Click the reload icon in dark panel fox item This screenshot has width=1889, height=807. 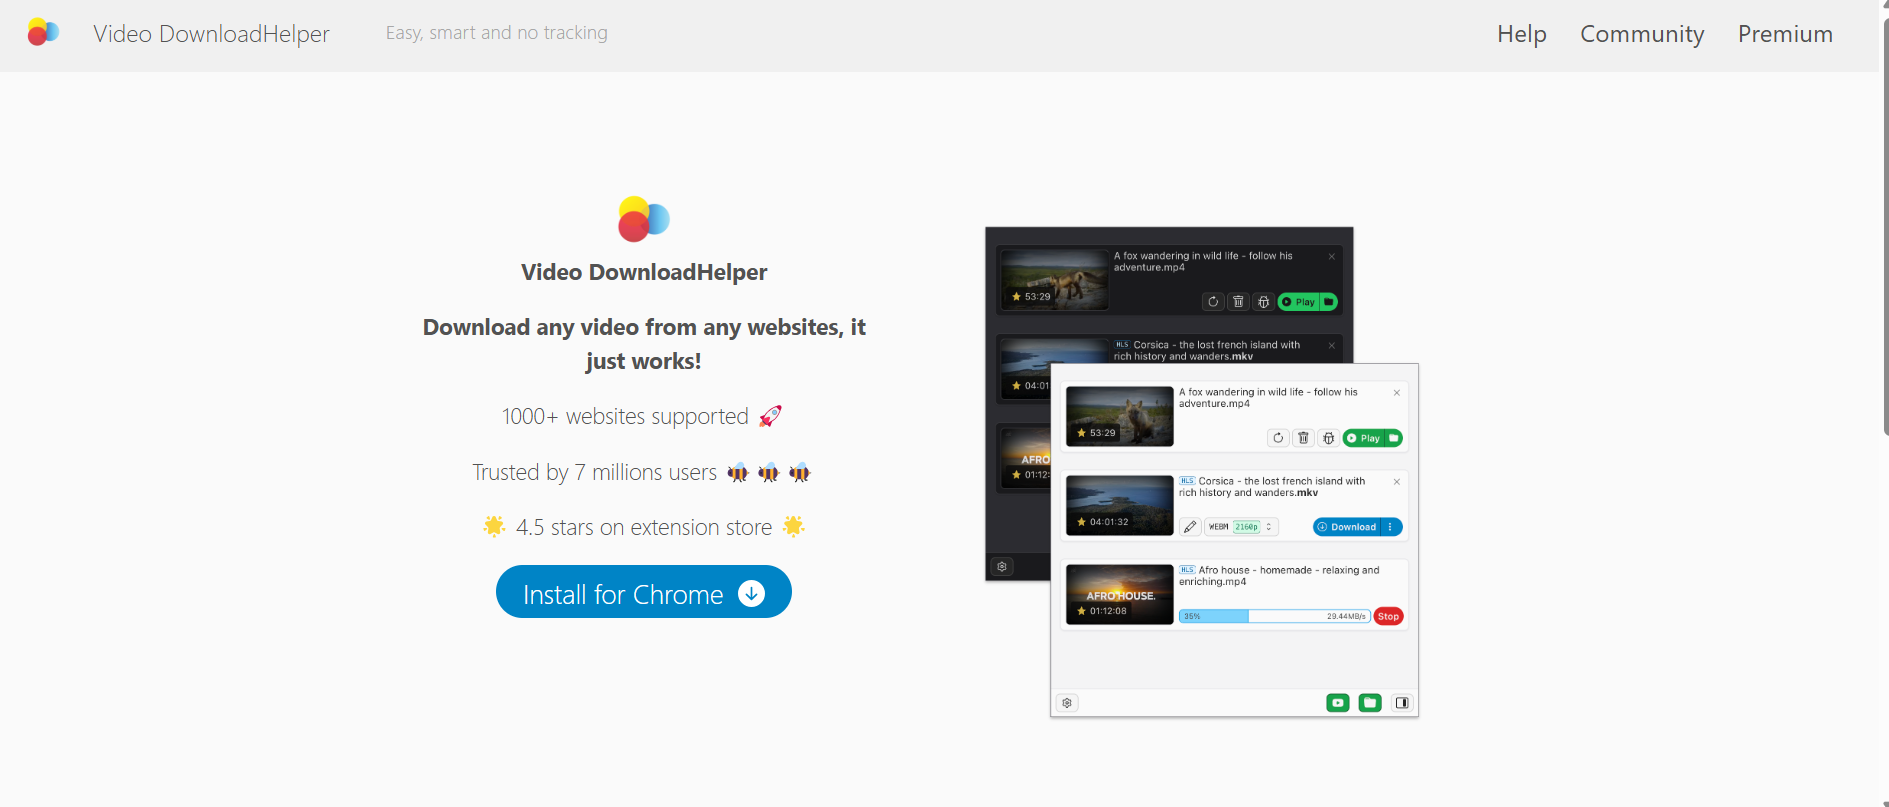tap(1213, 301)
